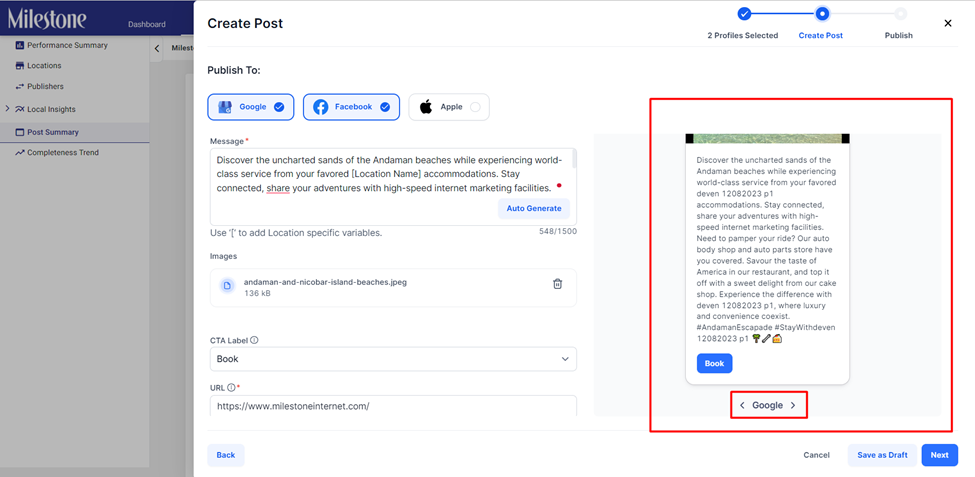Click the message scrollbar

coord(574,160)
